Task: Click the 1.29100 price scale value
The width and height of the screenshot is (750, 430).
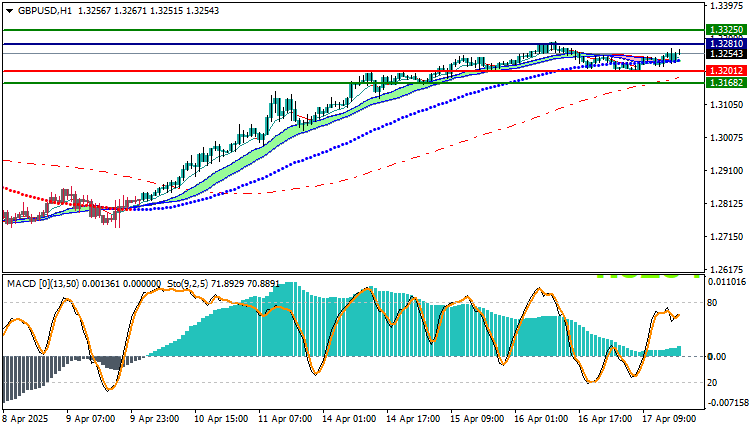Action: 727,171
